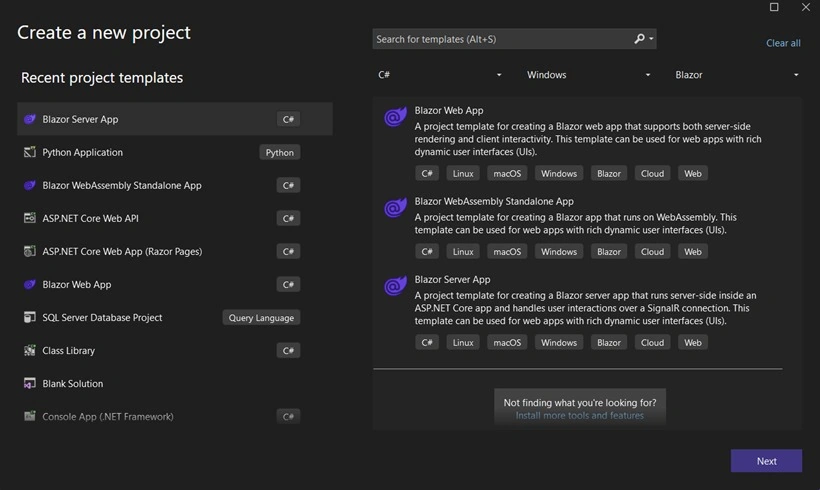Click the Class Library icon
This screenshot has height=490, width=820.
[30, 350]
